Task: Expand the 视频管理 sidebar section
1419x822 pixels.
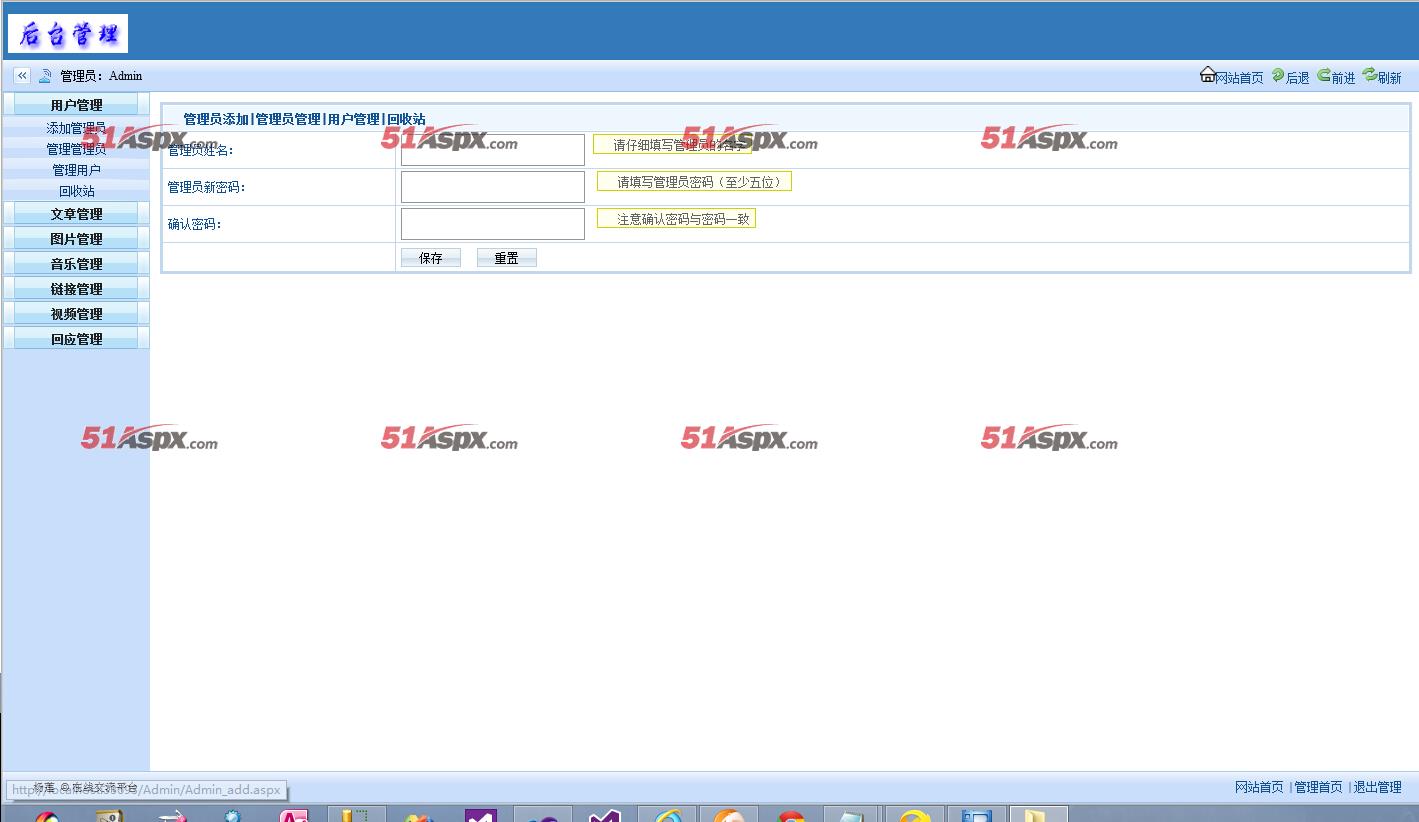Action: point(76,314)
